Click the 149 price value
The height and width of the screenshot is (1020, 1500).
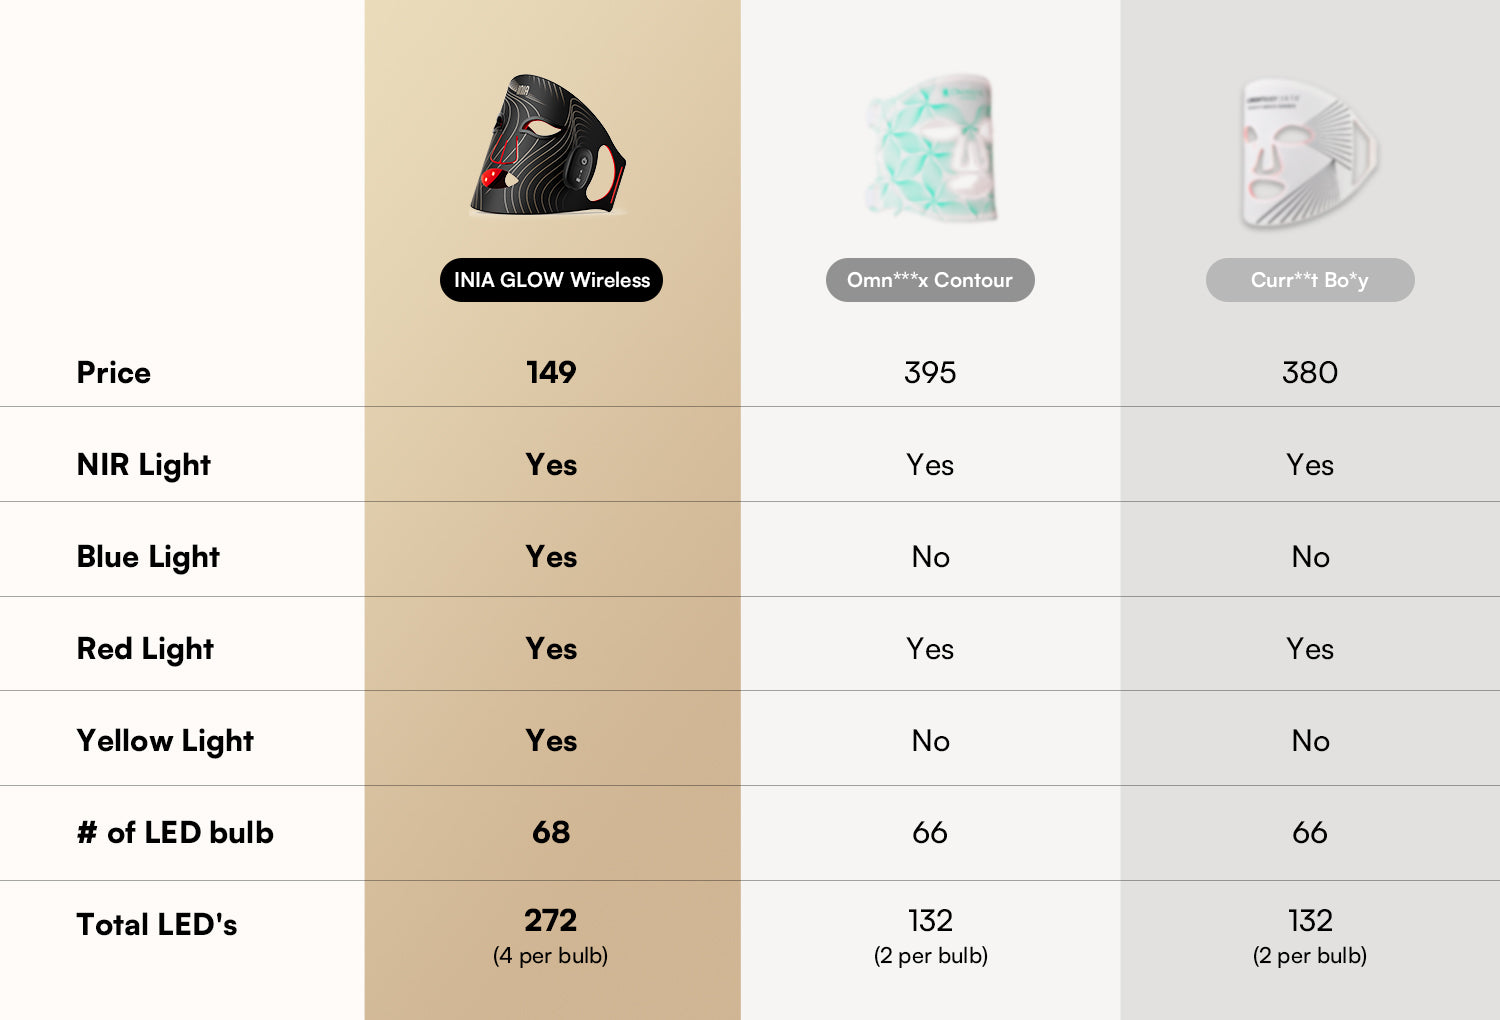coord(551,373)
